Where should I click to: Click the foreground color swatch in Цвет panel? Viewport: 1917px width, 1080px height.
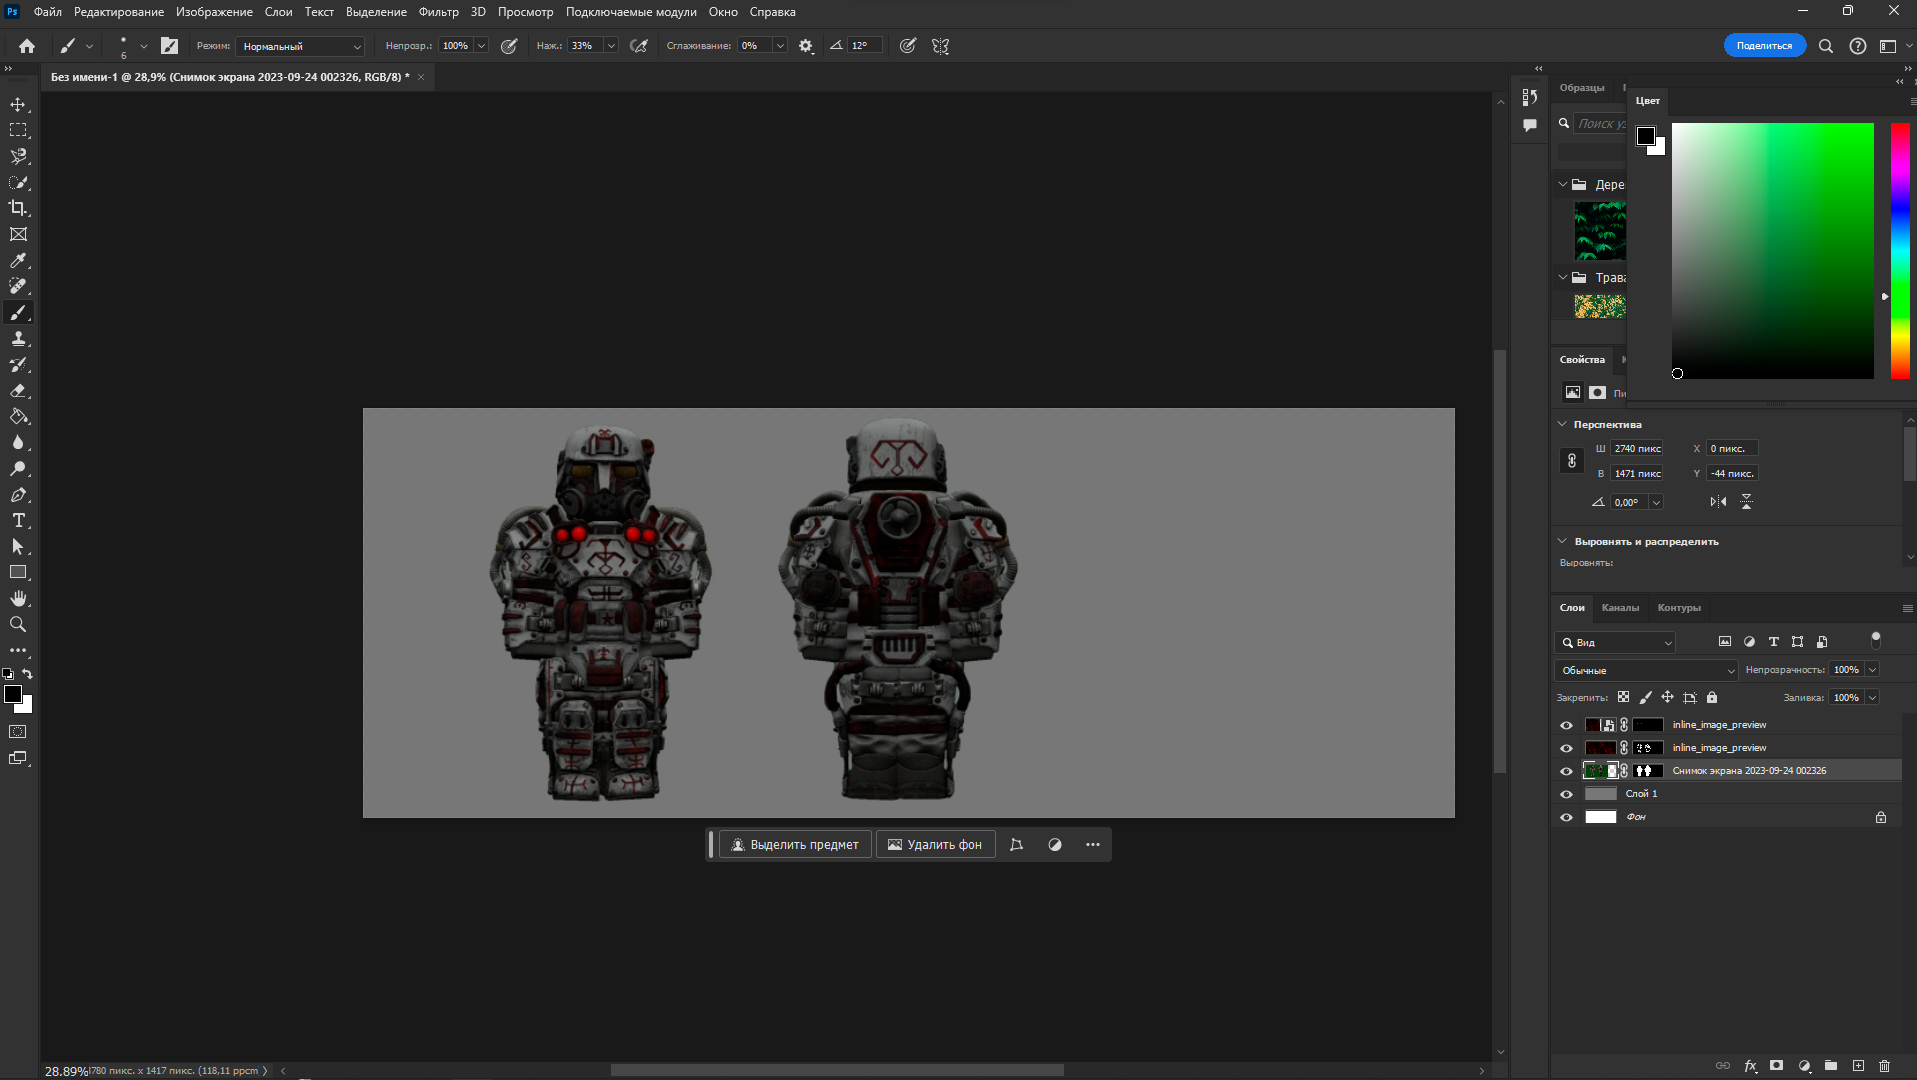(1645, 136)
